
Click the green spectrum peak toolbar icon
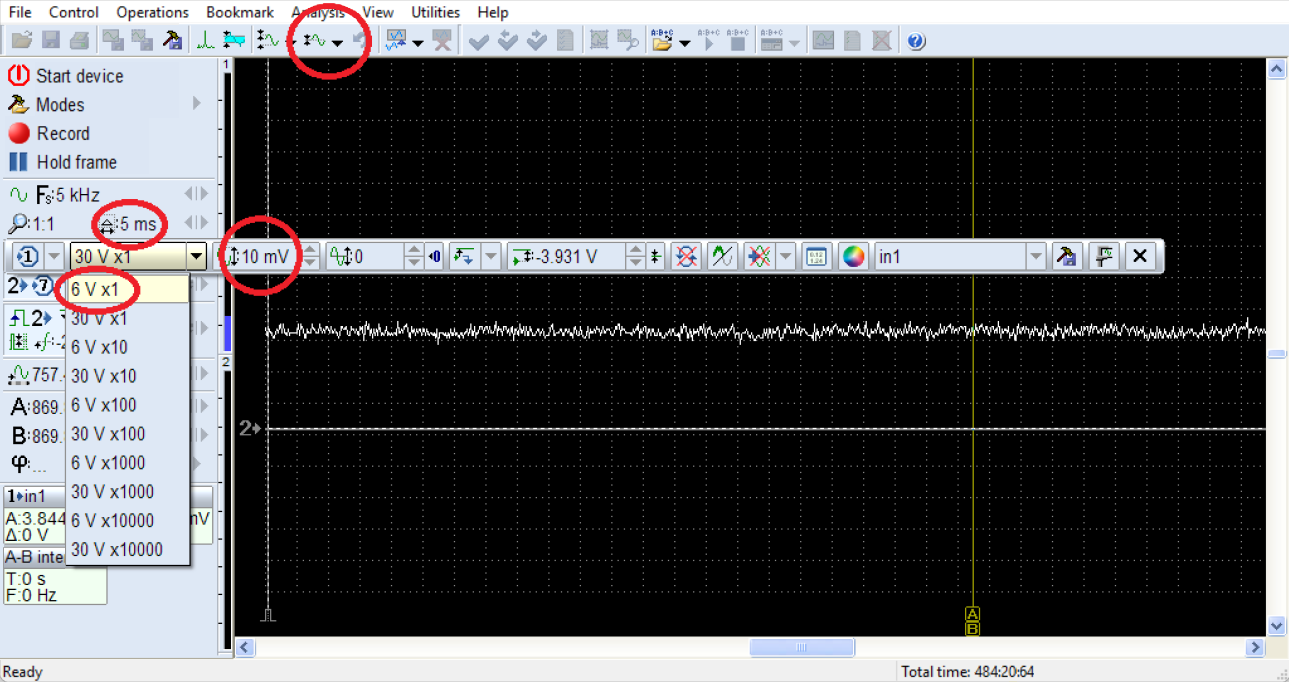point(206,41)
